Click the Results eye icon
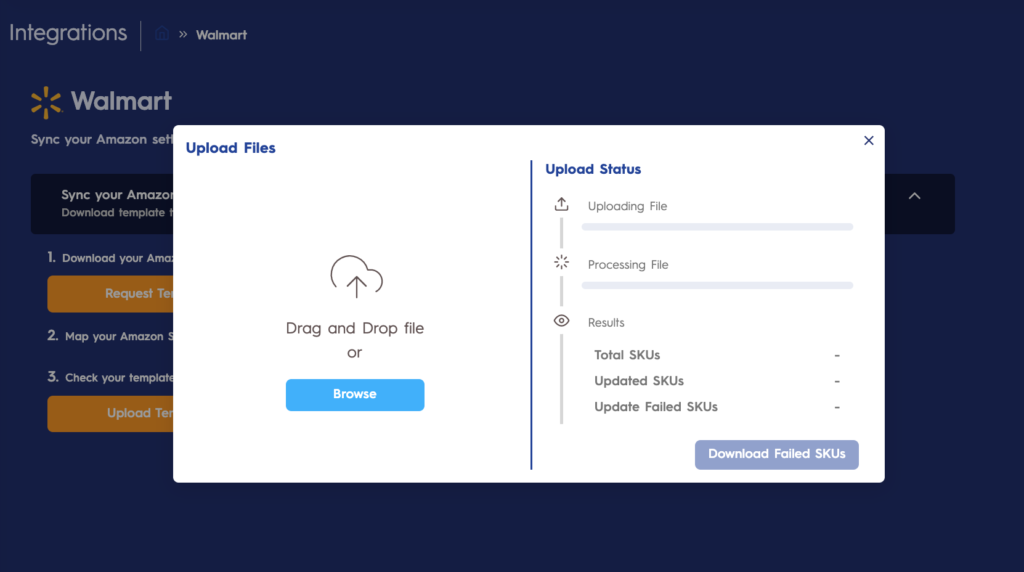Screen dimensions: 1024x572 [562, 321]
